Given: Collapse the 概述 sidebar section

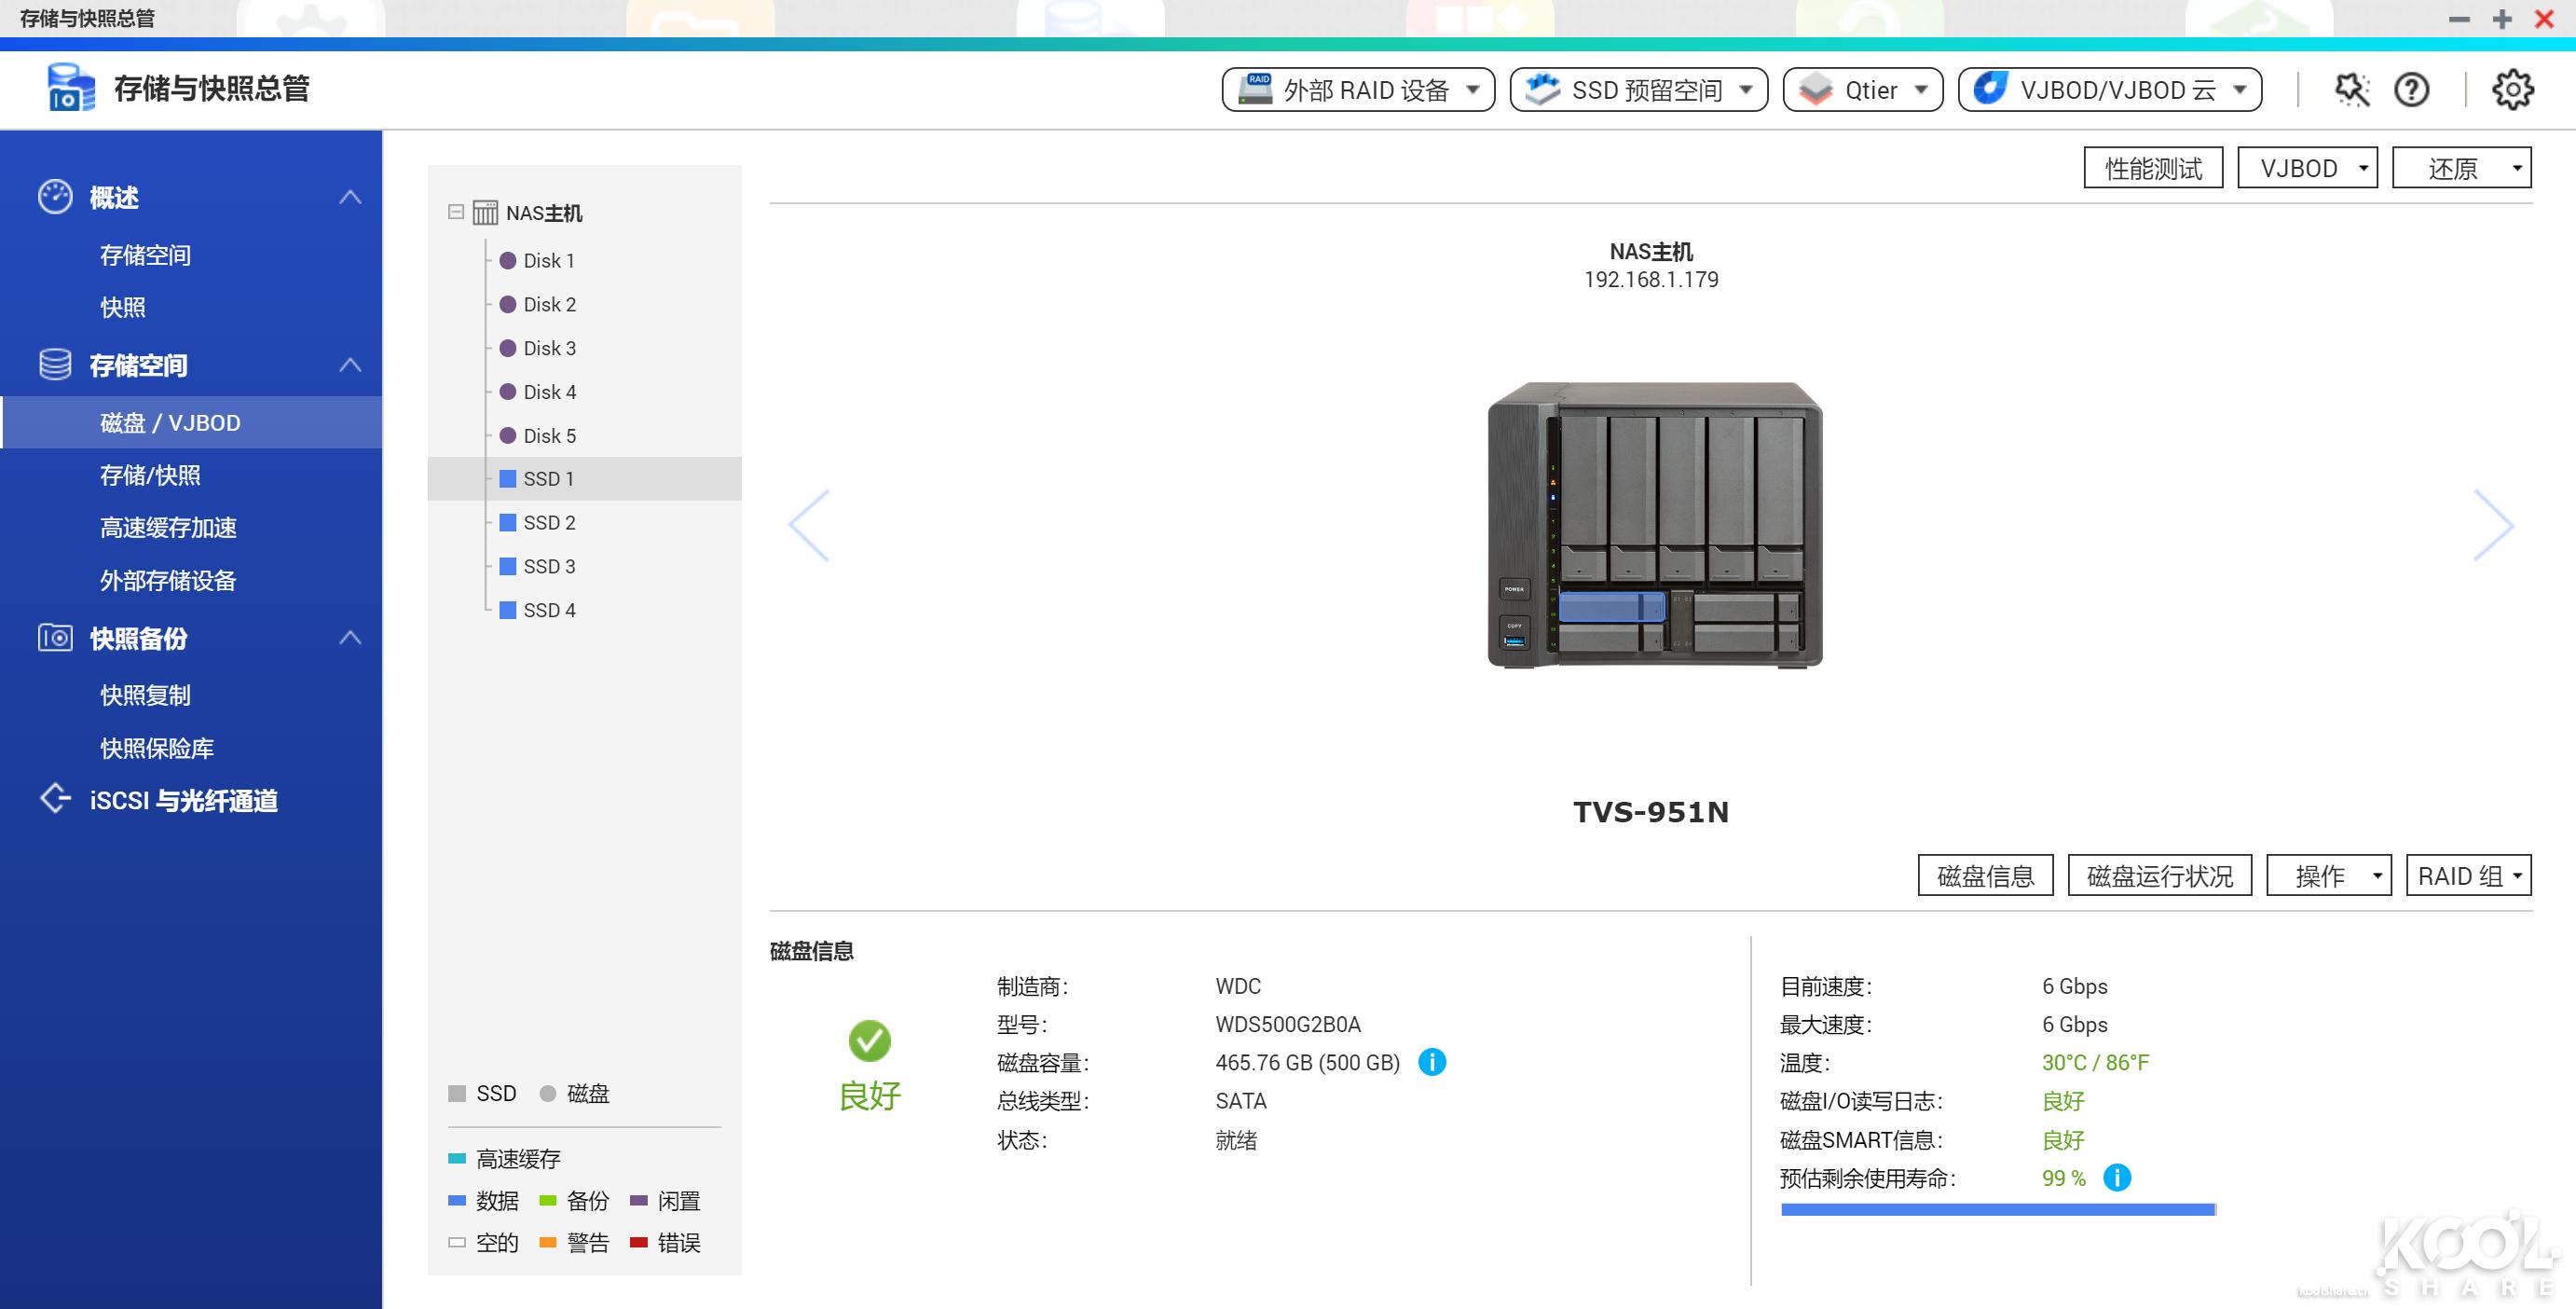Looking at the screenshot, I should pos(350,196).
